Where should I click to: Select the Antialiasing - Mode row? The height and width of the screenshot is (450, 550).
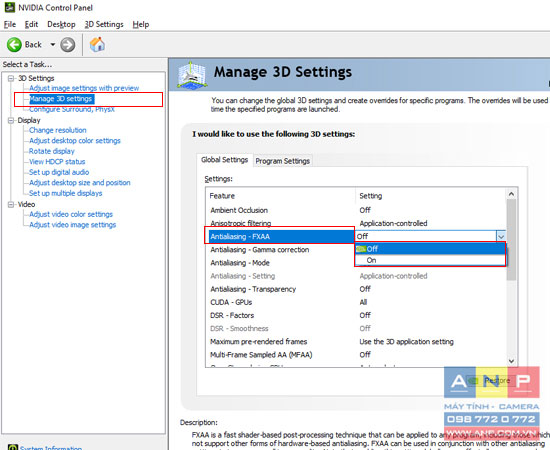click(280, 263)
